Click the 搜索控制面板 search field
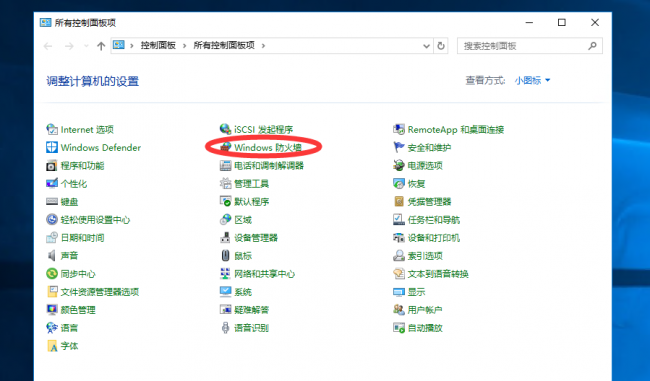The width and height of the screenshot is (650, 381). (530, 46)
